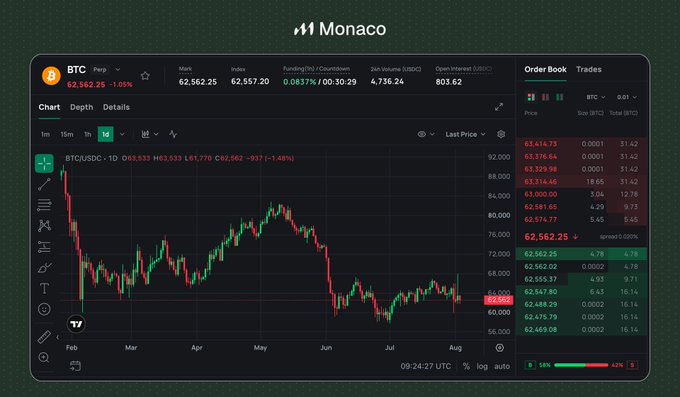Image resolution: width=680 pixels, height=397 pixels.
Task: Open the Last Price dropdown
Action: pos(465,134)
